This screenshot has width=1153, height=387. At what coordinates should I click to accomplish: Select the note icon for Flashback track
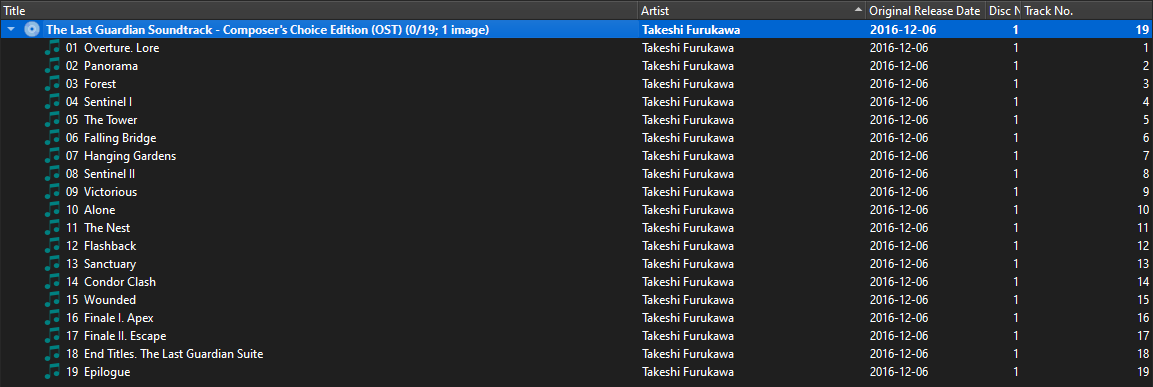pyautogui.click(x=51, y=246)
